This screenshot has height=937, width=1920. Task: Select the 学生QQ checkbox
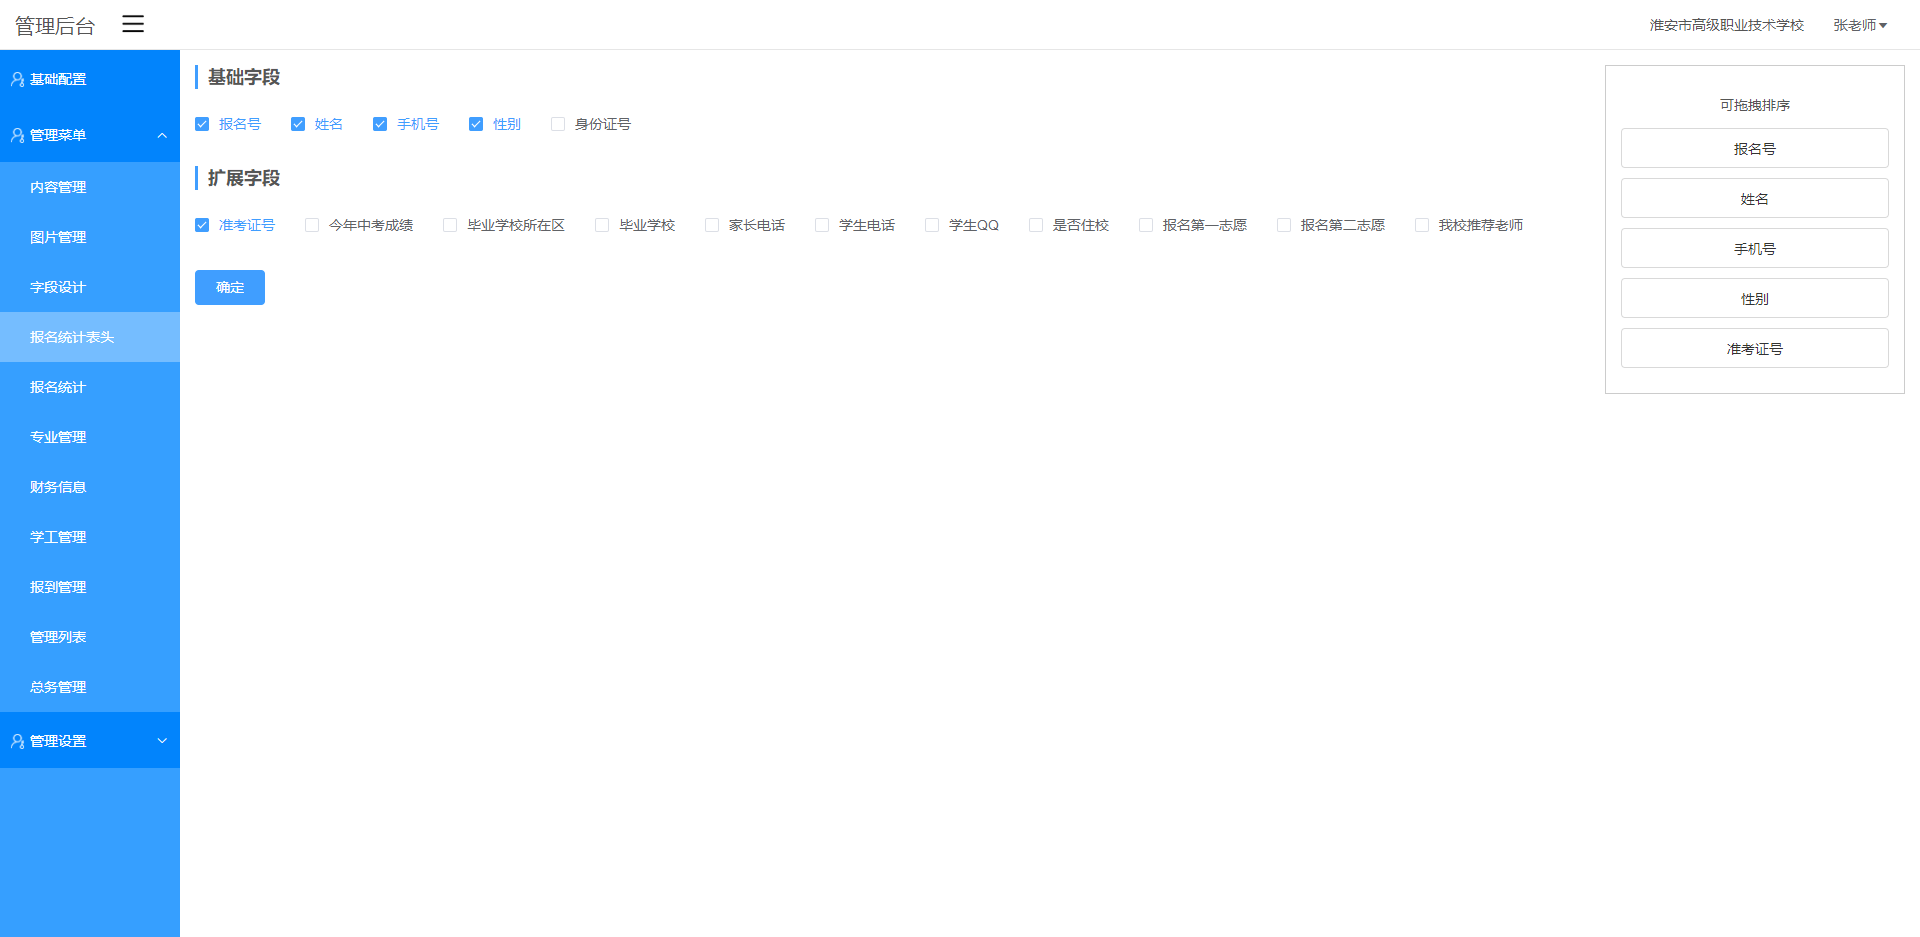(932, 225)
